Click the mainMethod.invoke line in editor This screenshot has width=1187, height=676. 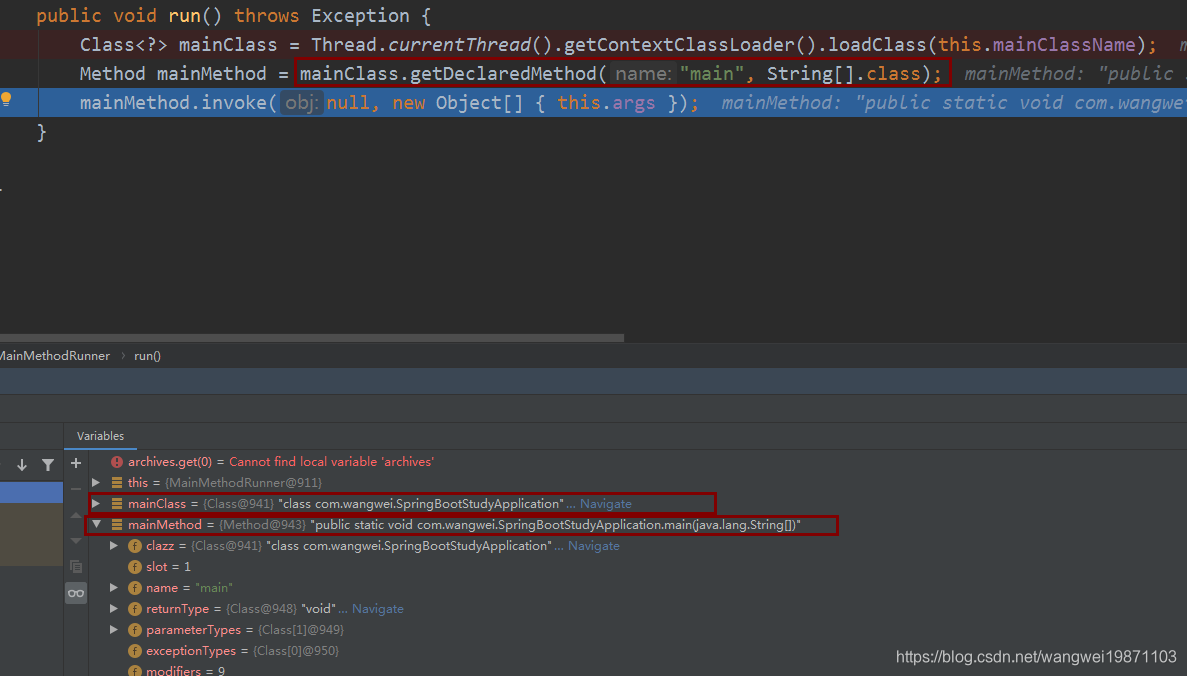point(594,102)
